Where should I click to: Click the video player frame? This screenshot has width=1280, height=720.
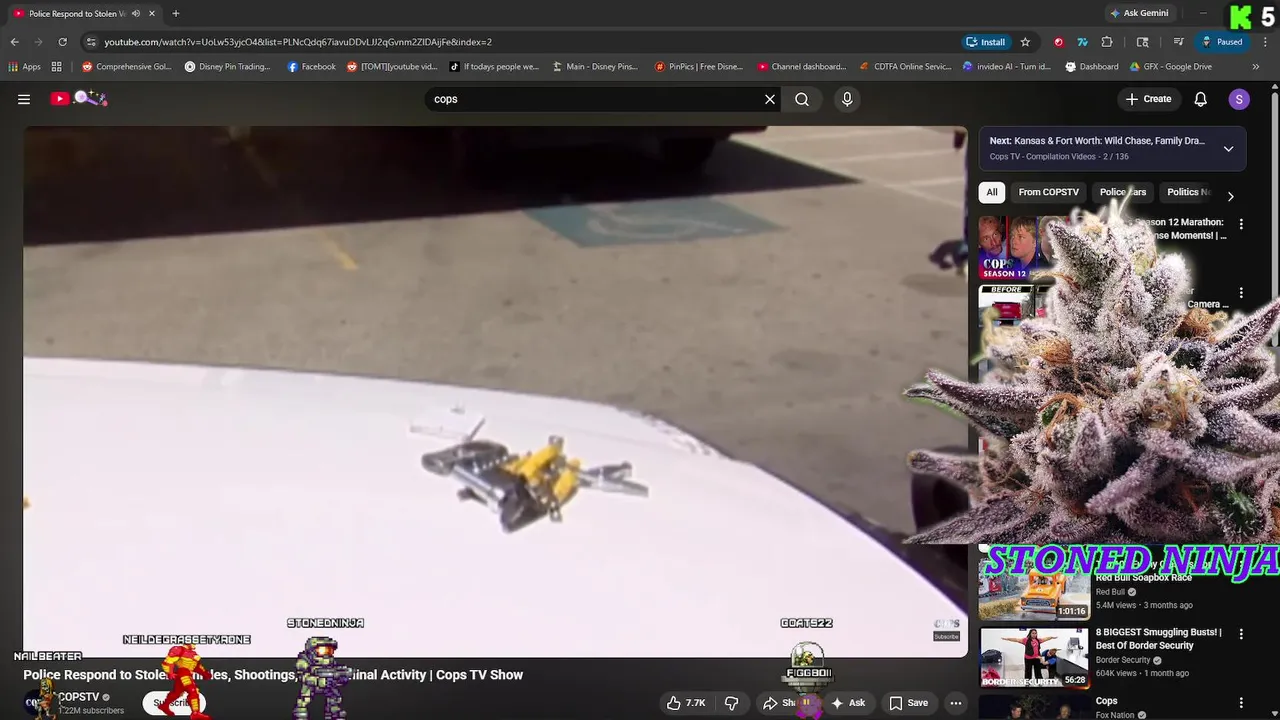pyautogui.click(x=495, y=390)
